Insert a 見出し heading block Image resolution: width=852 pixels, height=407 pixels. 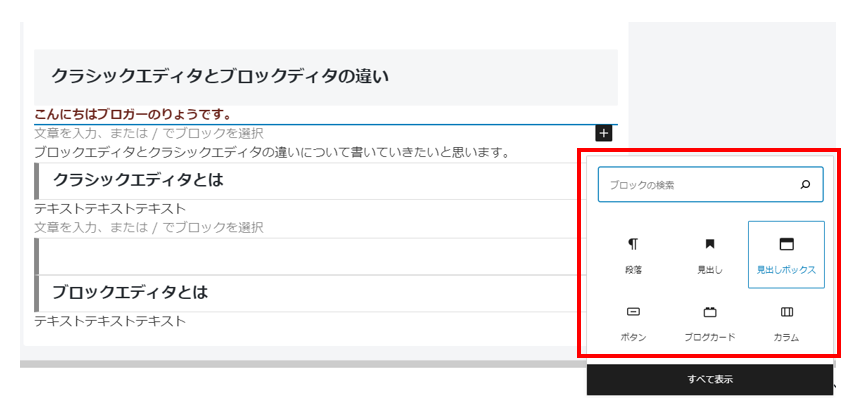710,255
